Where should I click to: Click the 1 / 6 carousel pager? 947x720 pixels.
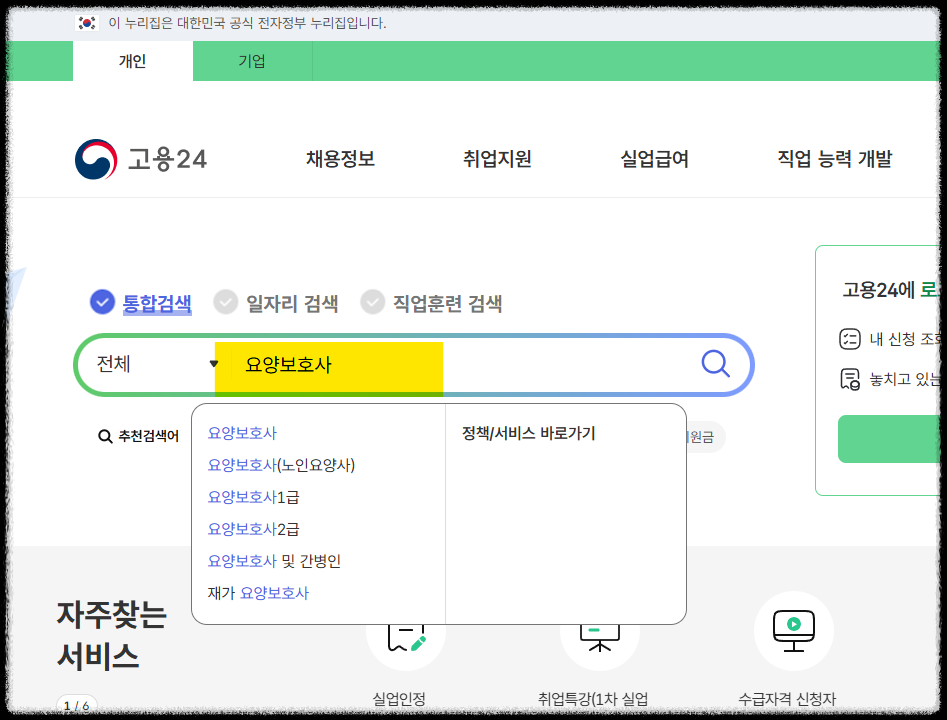point(76,705)
